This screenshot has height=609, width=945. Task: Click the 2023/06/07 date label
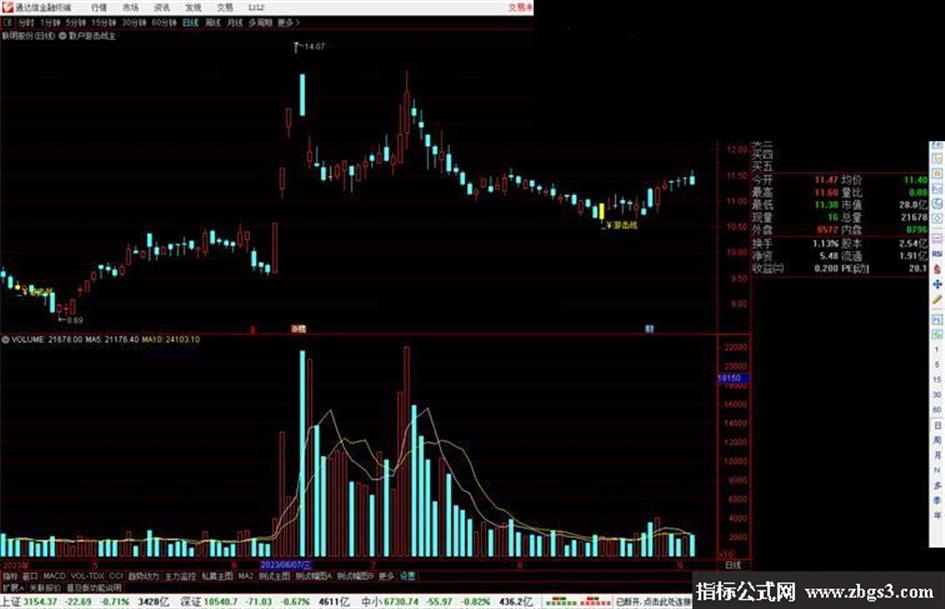286,566
